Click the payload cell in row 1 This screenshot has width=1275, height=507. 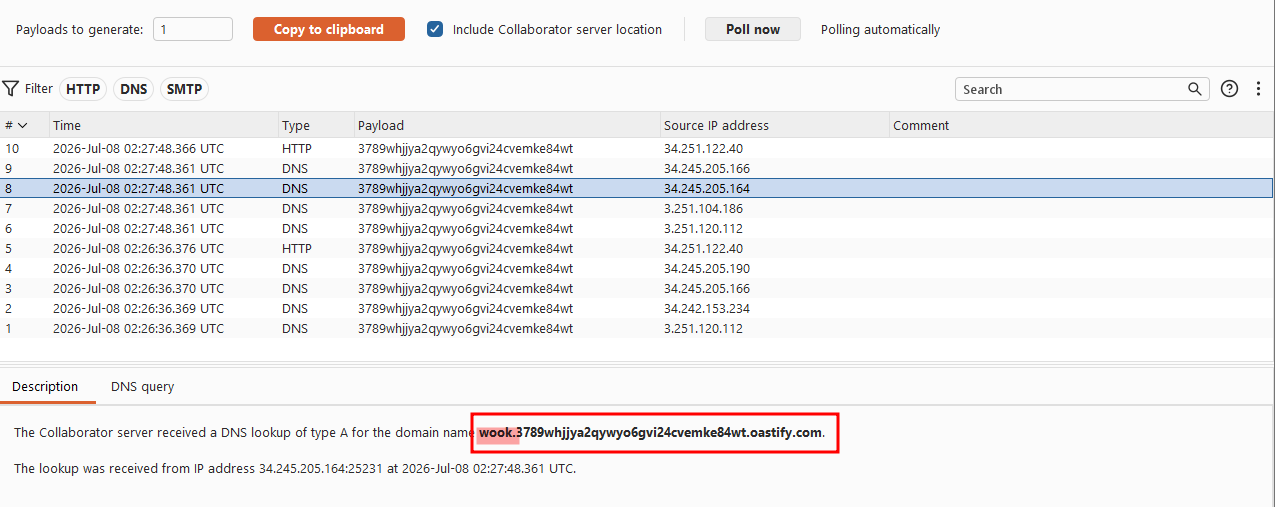click(x=465, y=328)
